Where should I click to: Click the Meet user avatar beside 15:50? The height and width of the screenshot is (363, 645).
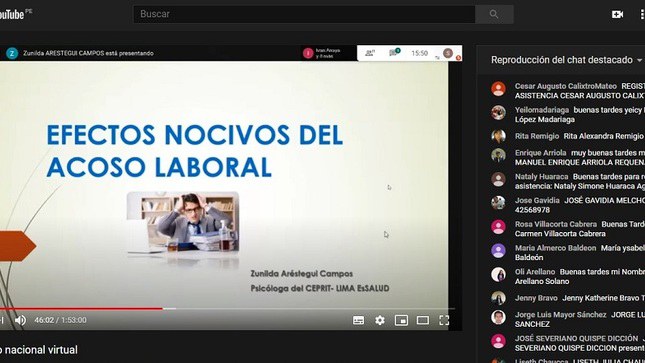(448, 53)
